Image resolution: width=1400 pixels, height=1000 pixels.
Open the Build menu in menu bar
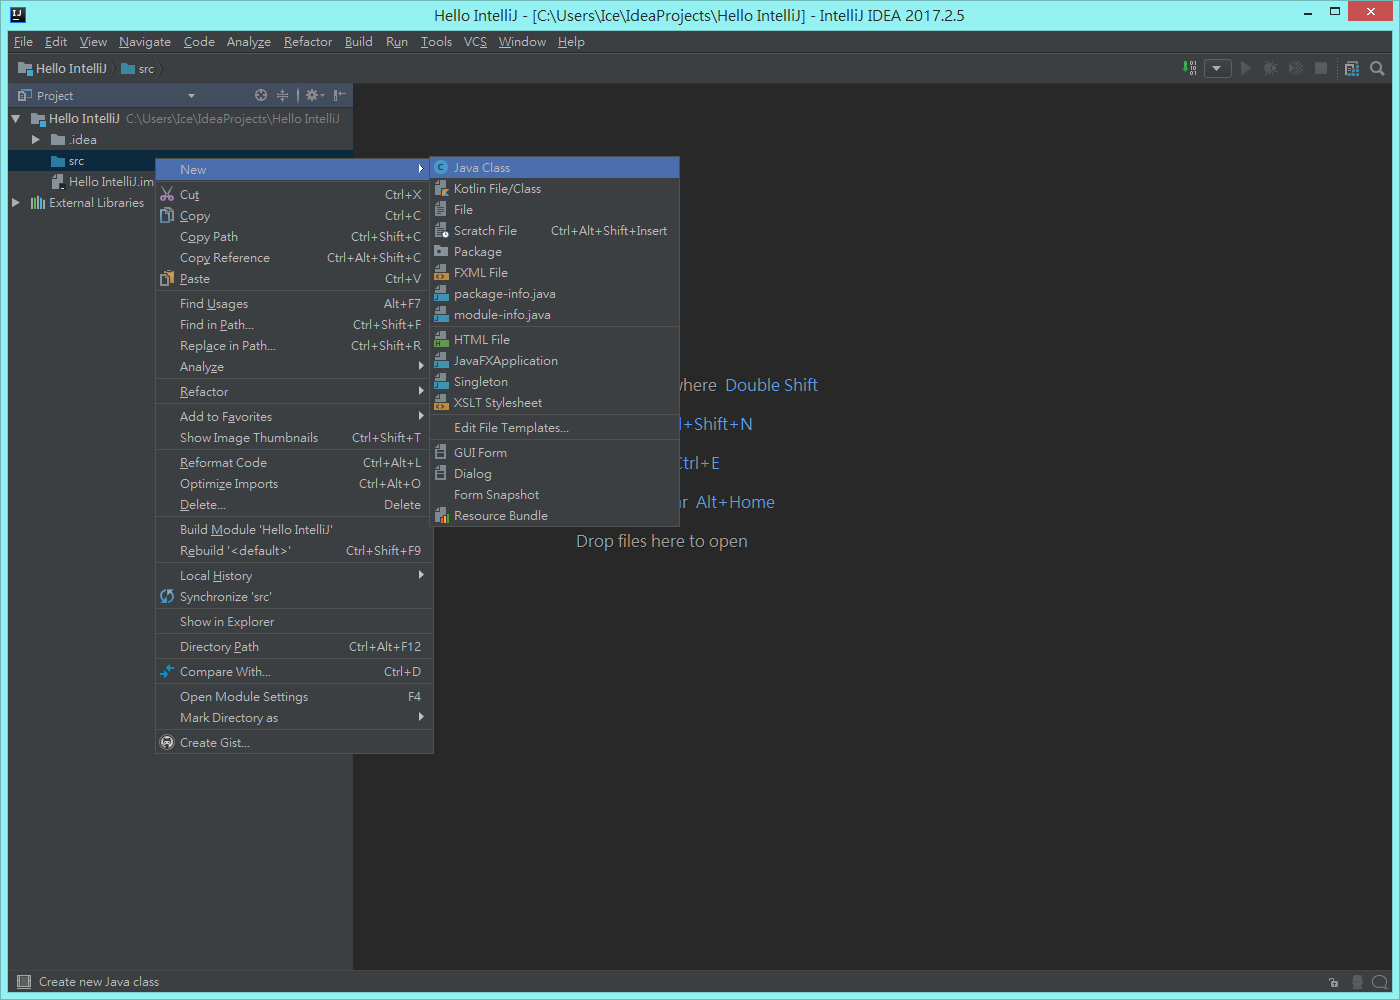click(x=358, y=41)
